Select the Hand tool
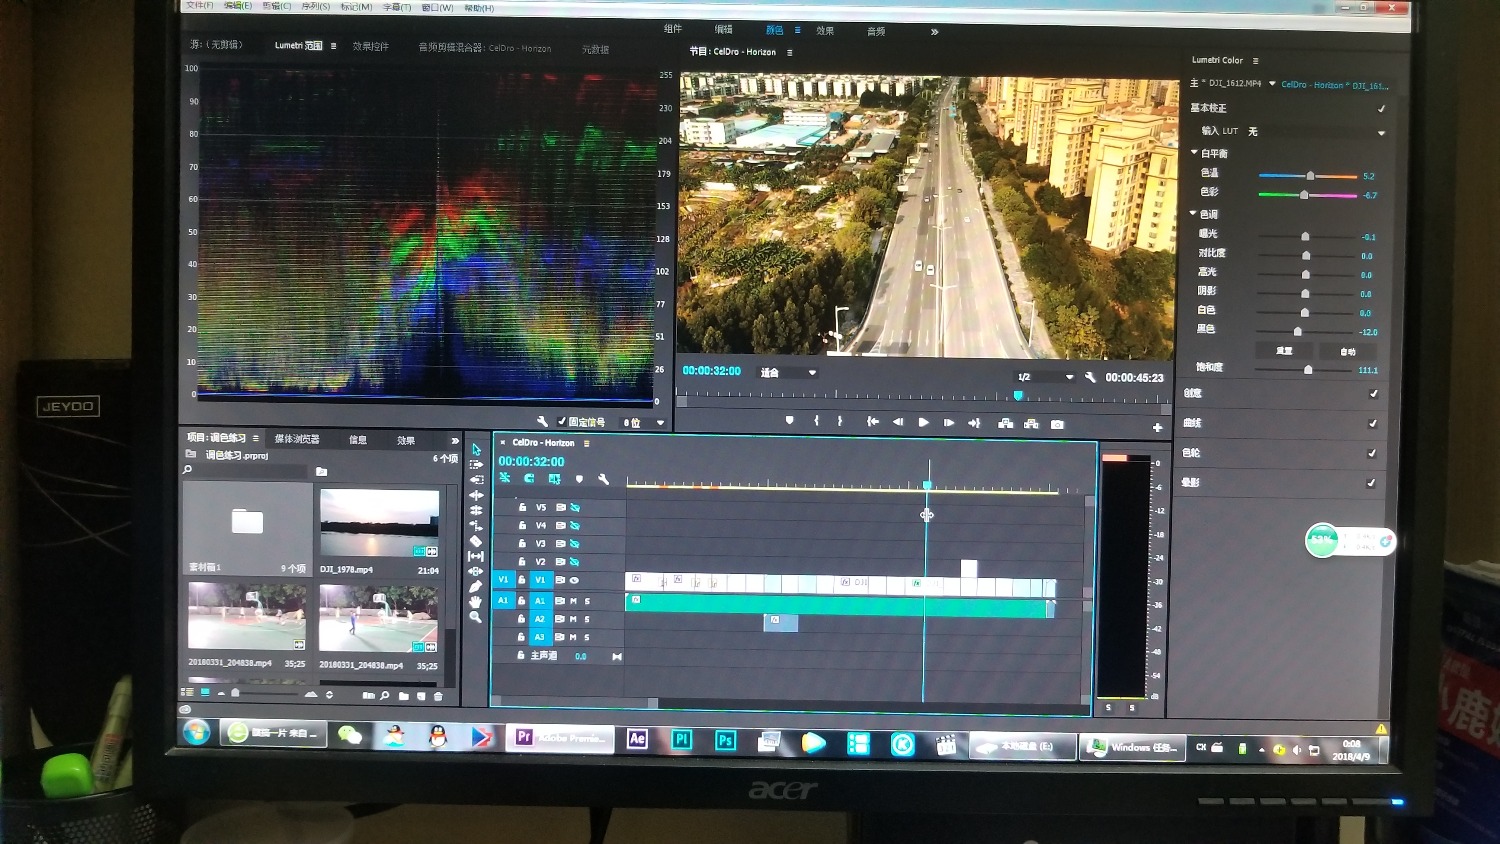This screenshot has width=1500, height=844. pos(476,601)
